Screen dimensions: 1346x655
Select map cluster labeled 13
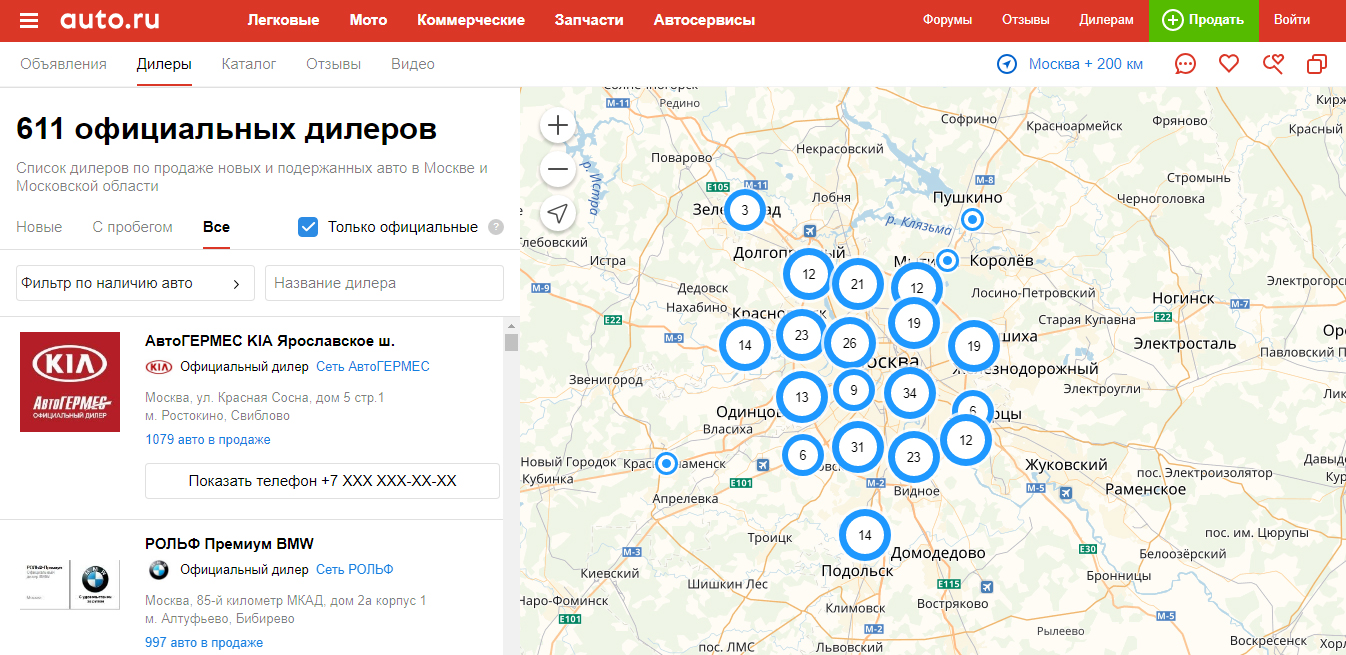[802, 397]
